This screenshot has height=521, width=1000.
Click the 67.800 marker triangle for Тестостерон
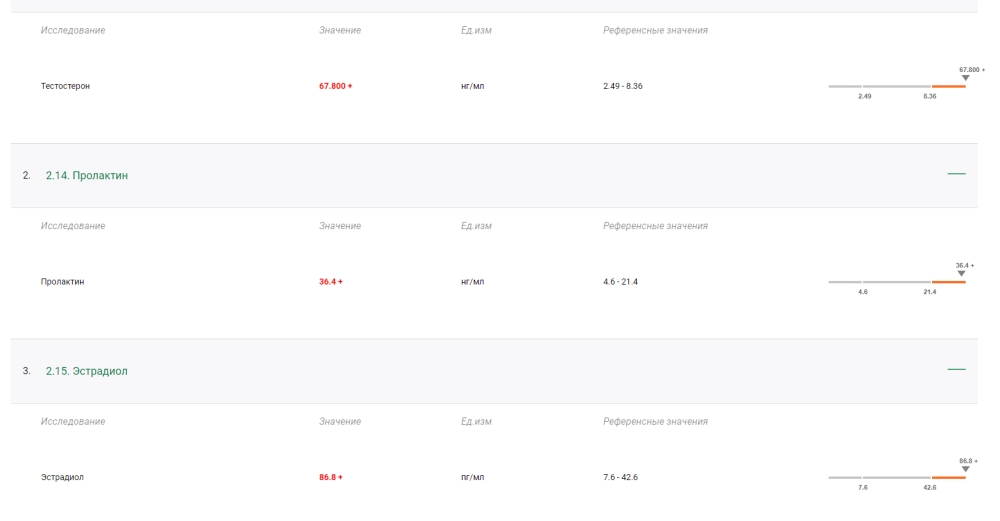click(965, 78)
